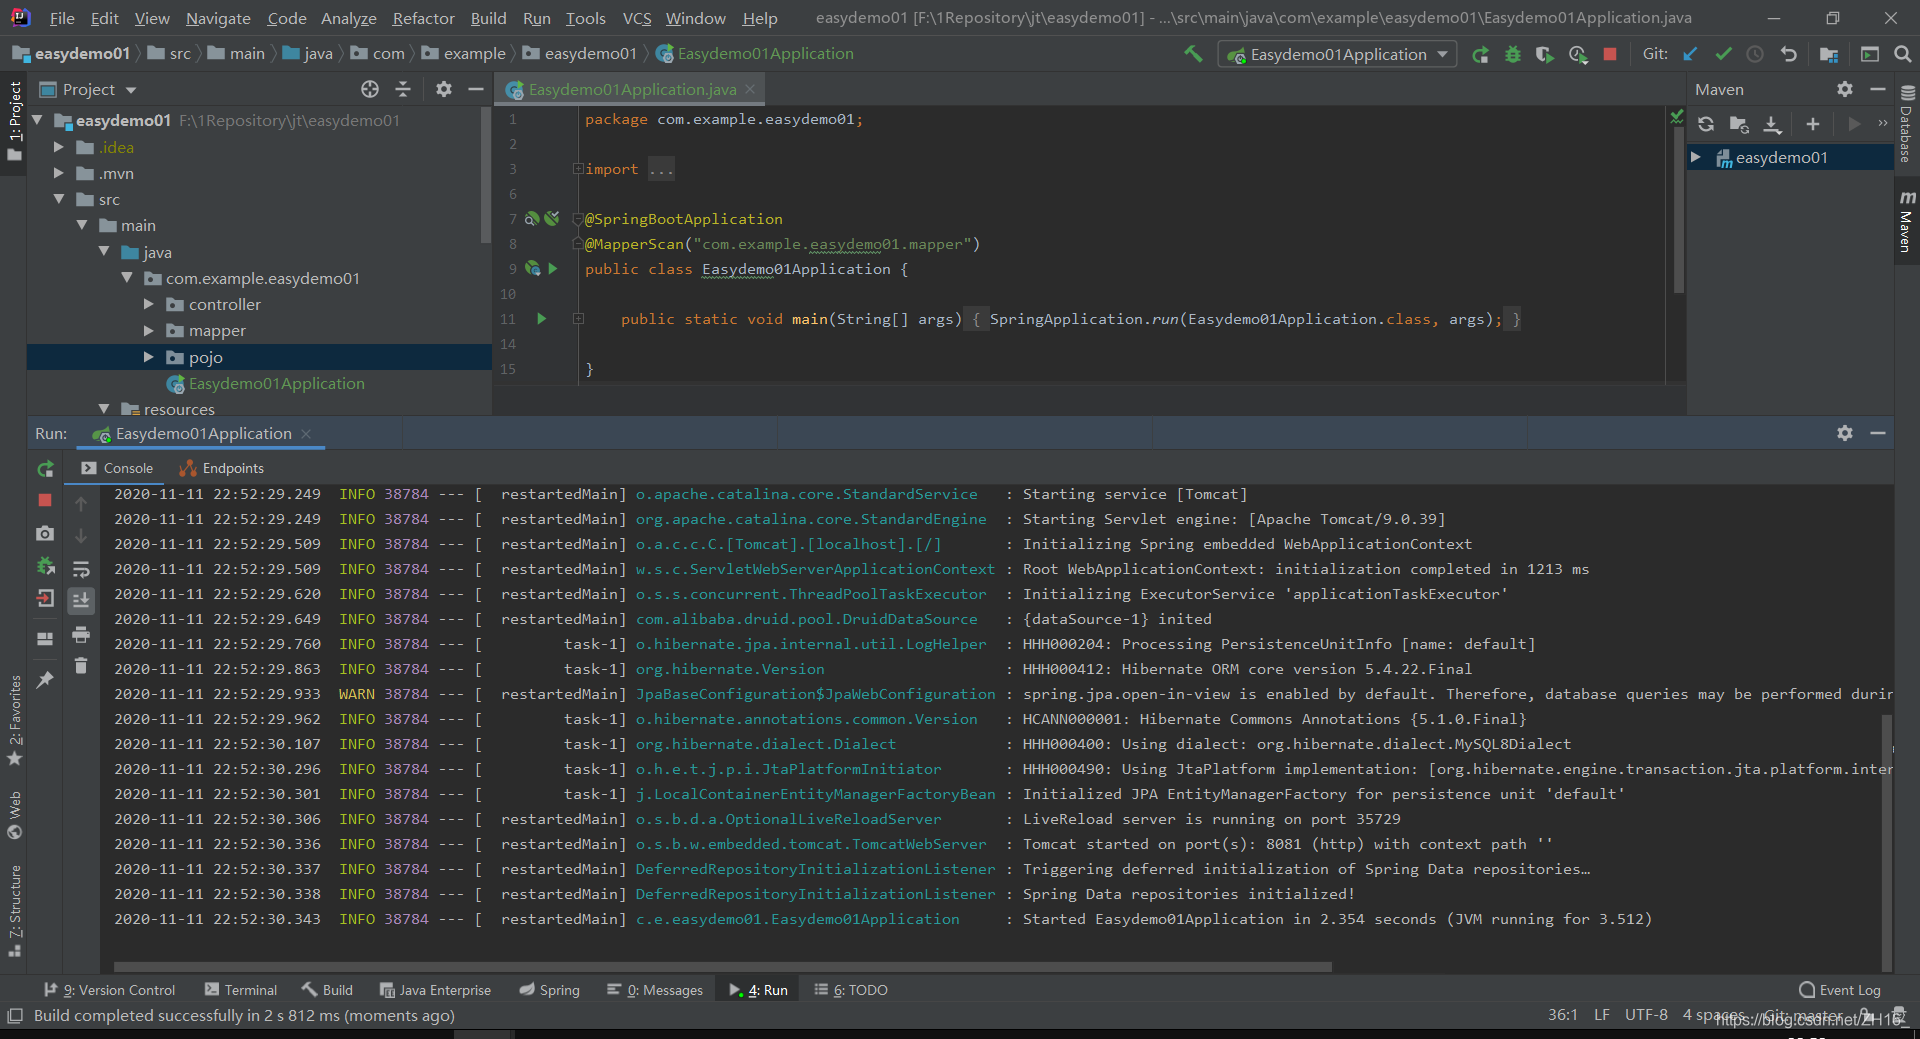Image resolution: width=1920 pixels, height=1039 pixels.
Task: Run with Coverage icon in top toolbar
Action: pyautogui.click(x=1545, y=54)
